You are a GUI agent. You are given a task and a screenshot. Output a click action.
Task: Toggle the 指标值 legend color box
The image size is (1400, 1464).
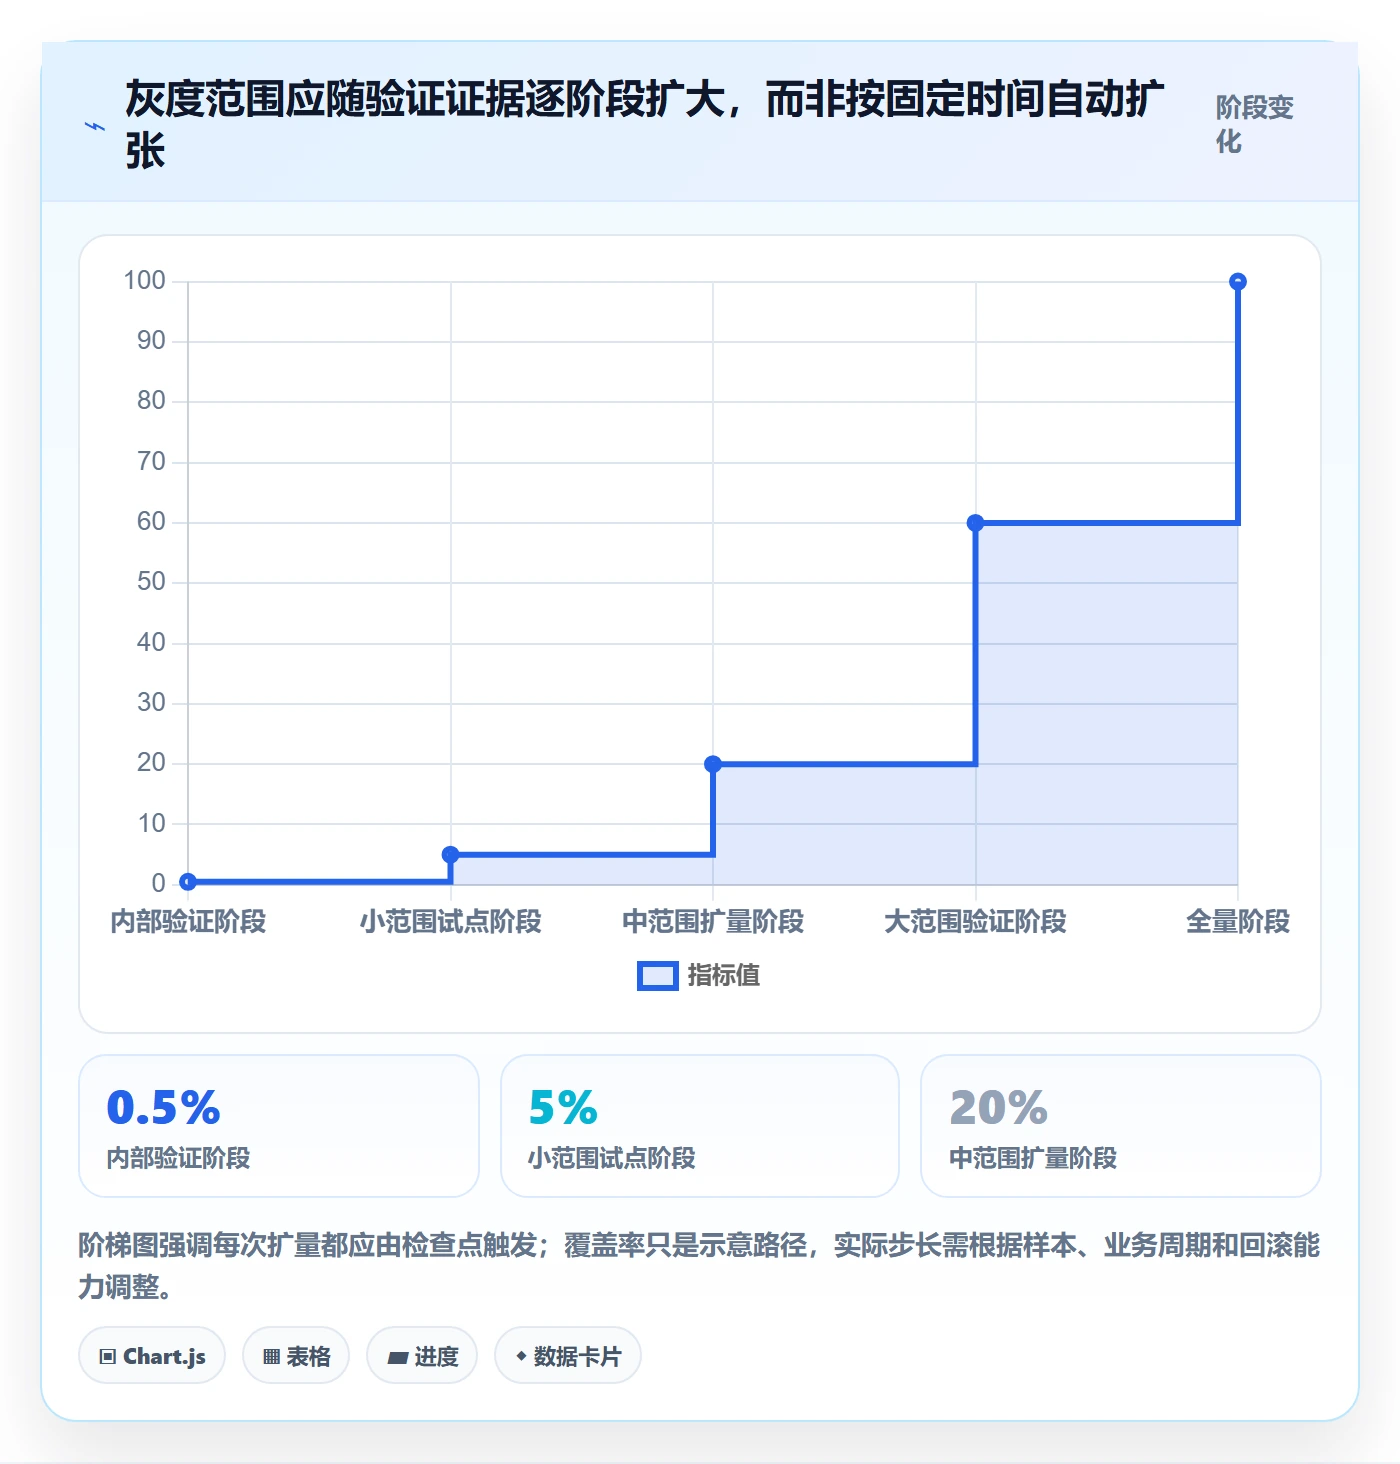tap(658, 976)
